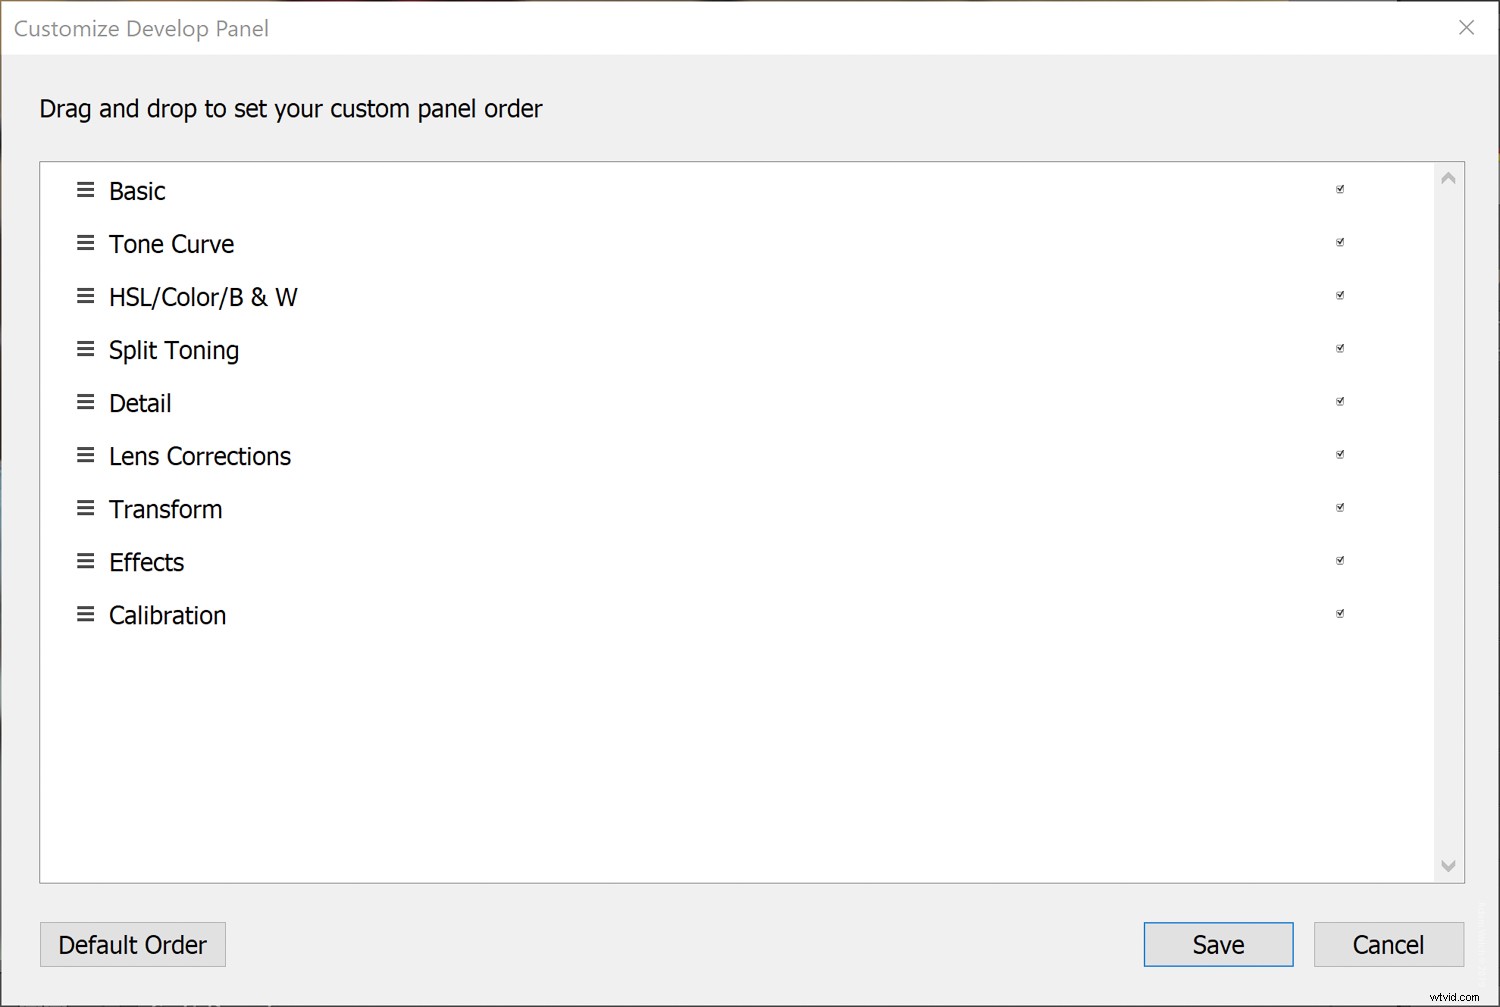Toggle the Tone Curve panel checkbox
The height and width of the screenshot is (1007, 1500).
click(x=1340, y=242)
